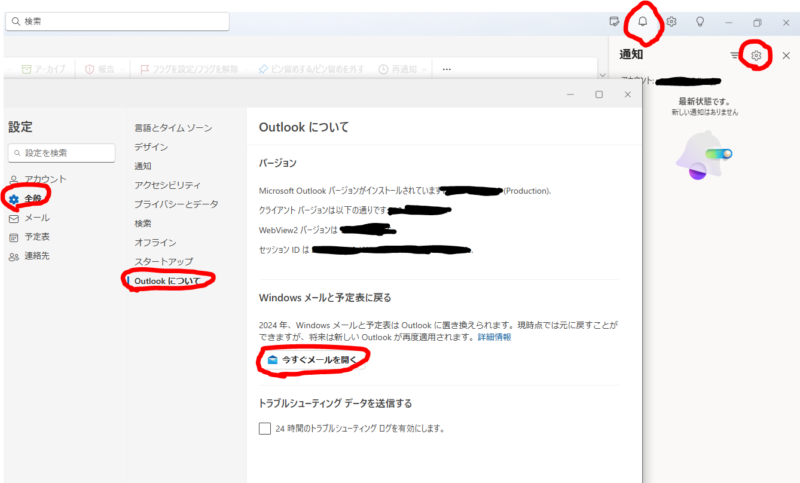Click the lightbulb tips icon
800x483 pixels.
point(700,21)
